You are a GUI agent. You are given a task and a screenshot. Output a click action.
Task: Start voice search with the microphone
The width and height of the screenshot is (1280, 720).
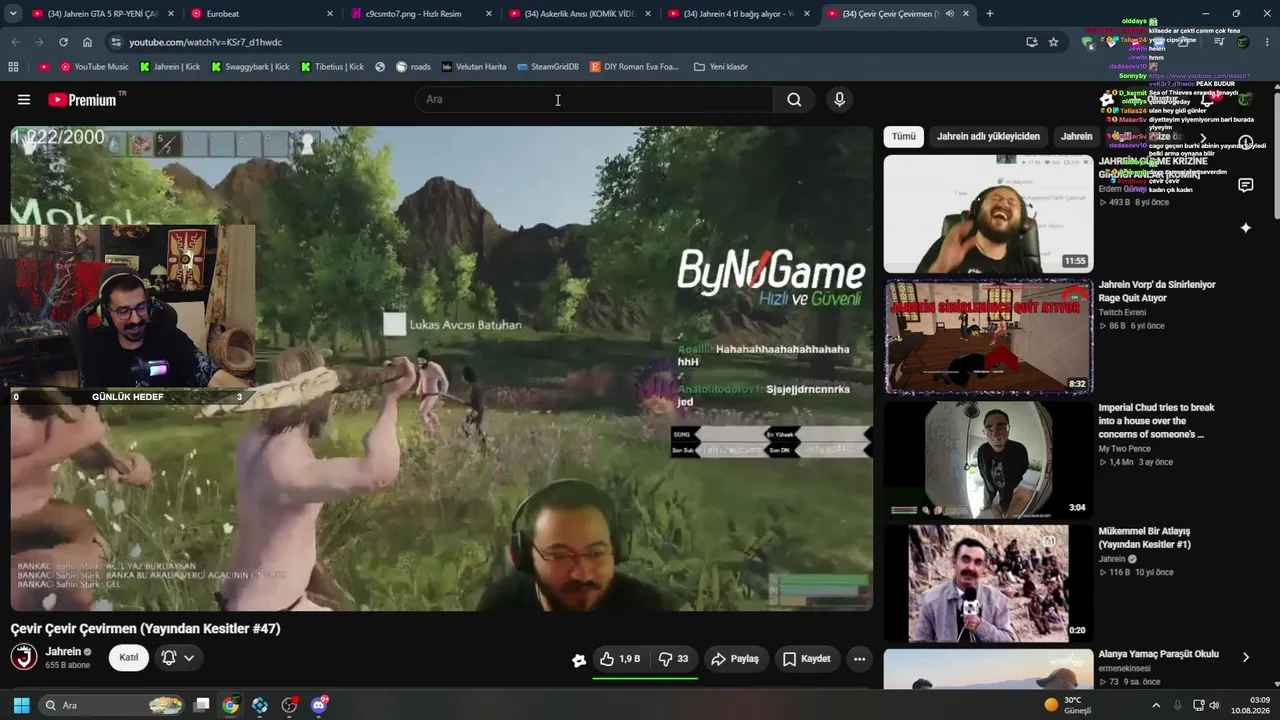pyautogui.click(x=839, y=100)
